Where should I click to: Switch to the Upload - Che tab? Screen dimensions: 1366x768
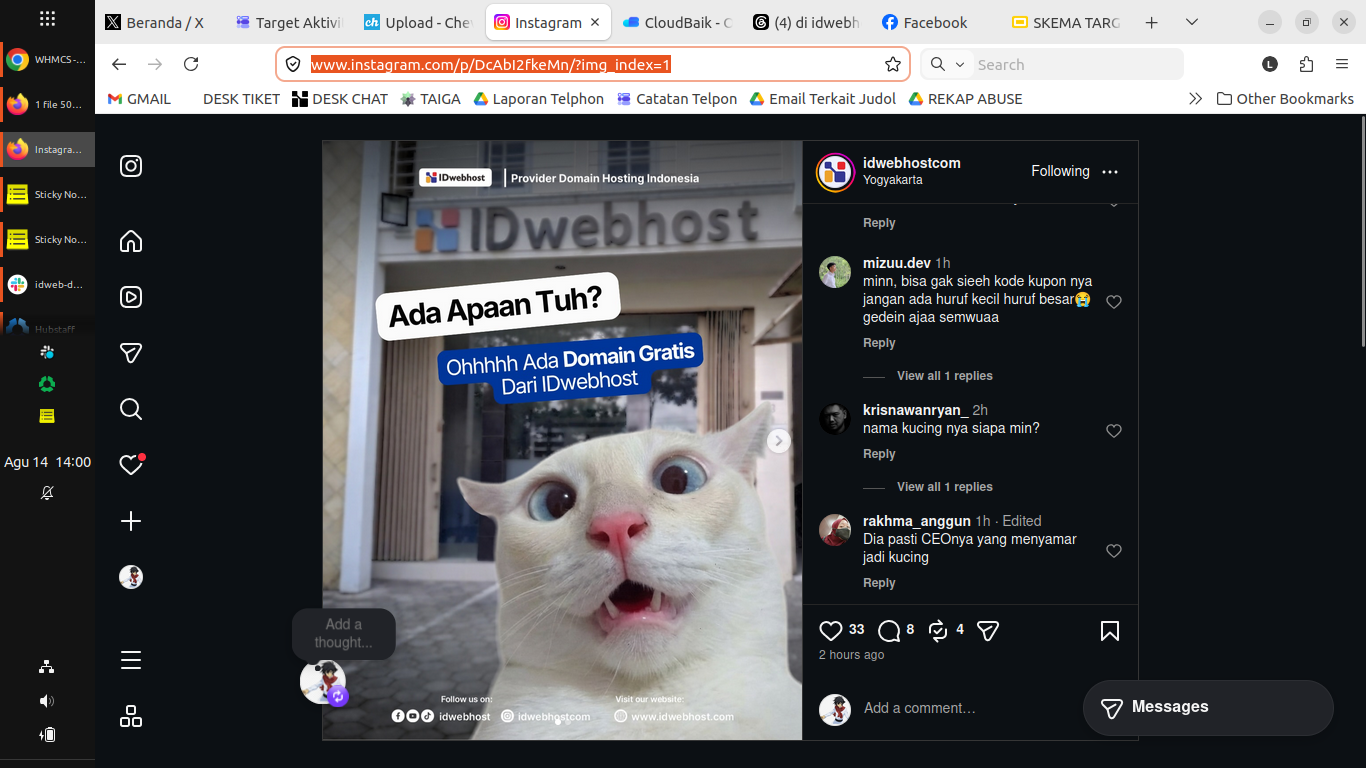419,22
